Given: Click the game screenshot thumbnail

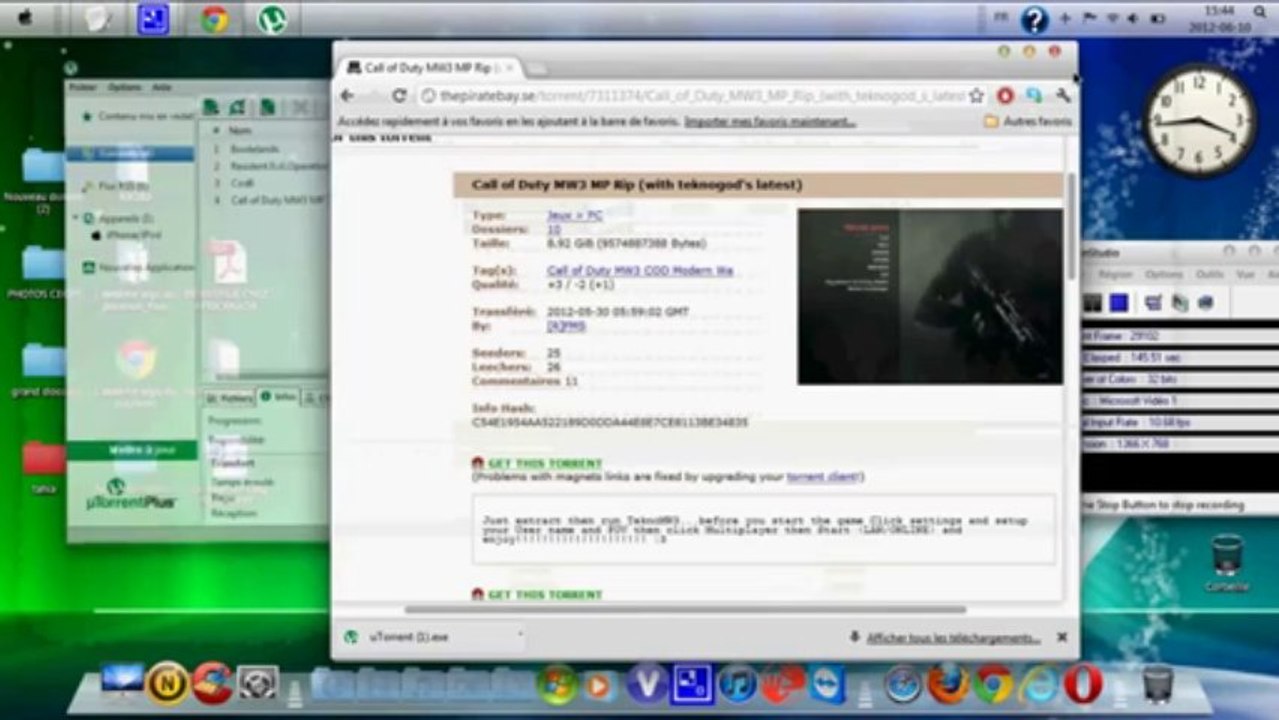Looking at the screenshot, I should (930, 296).
